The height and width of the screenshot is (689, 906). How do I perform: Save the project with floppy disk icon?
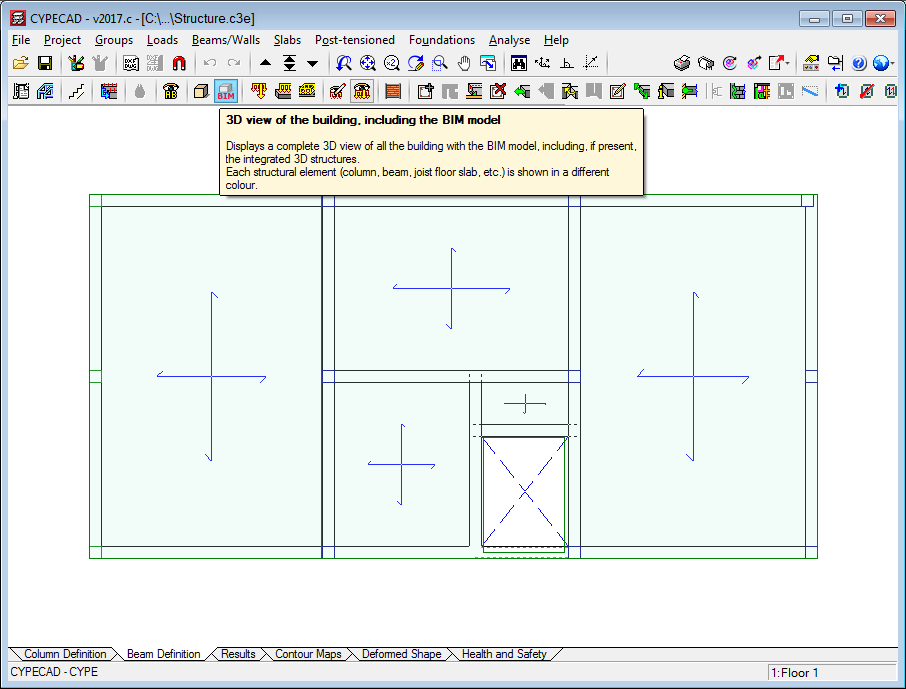pos(45,63)
